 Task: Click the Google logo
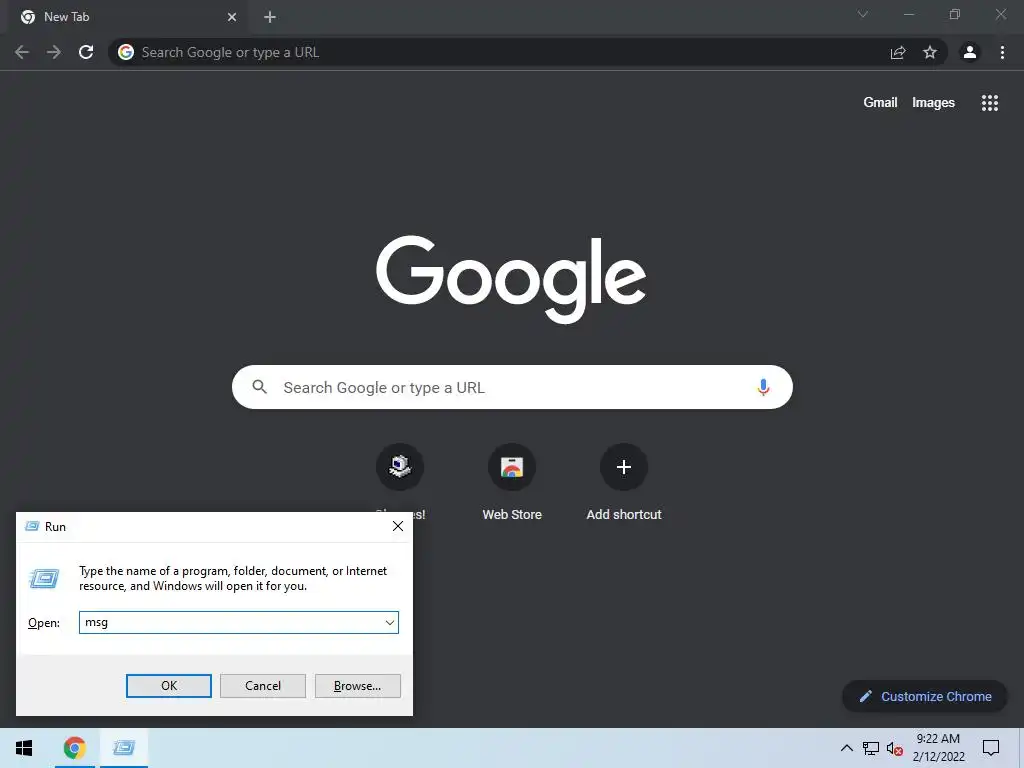(511, 279)
